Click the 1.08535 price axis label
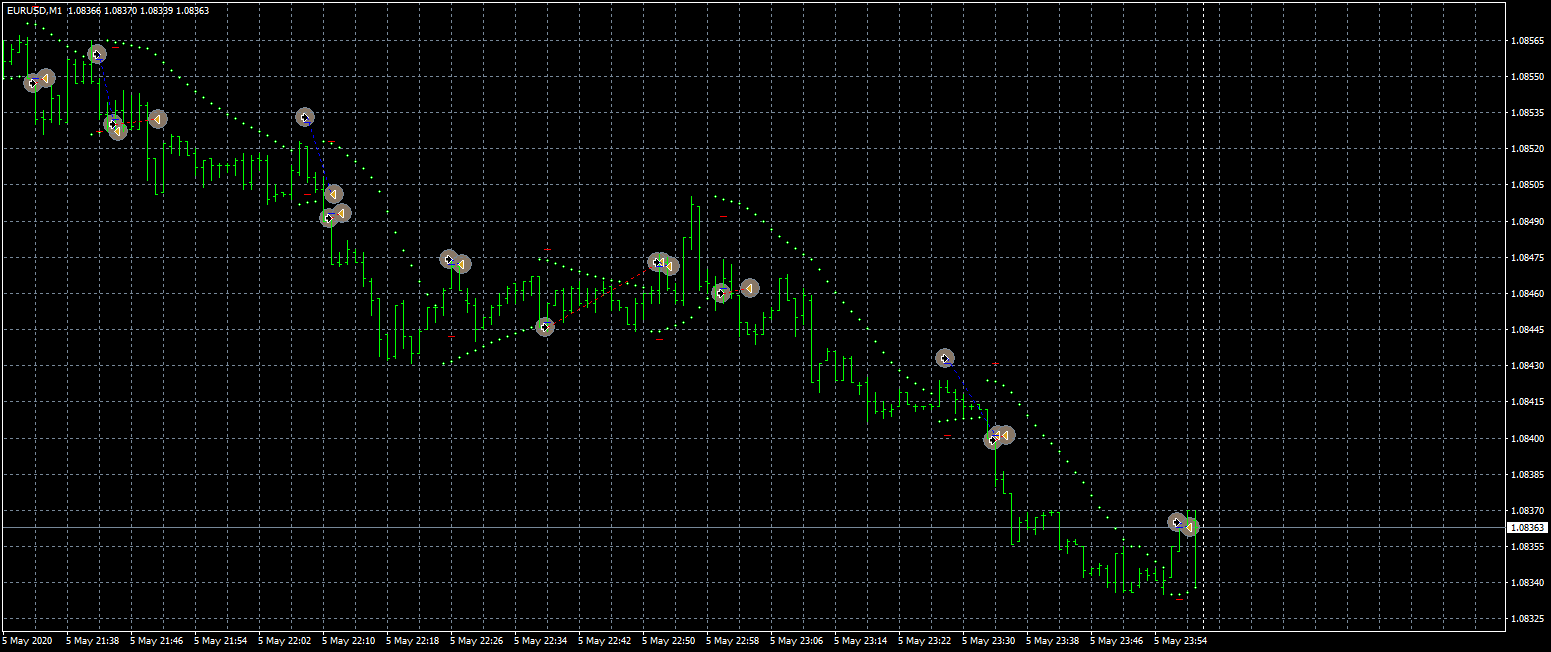The width and height of the screenshot is (1551, 652). (x=1528, y=113)
